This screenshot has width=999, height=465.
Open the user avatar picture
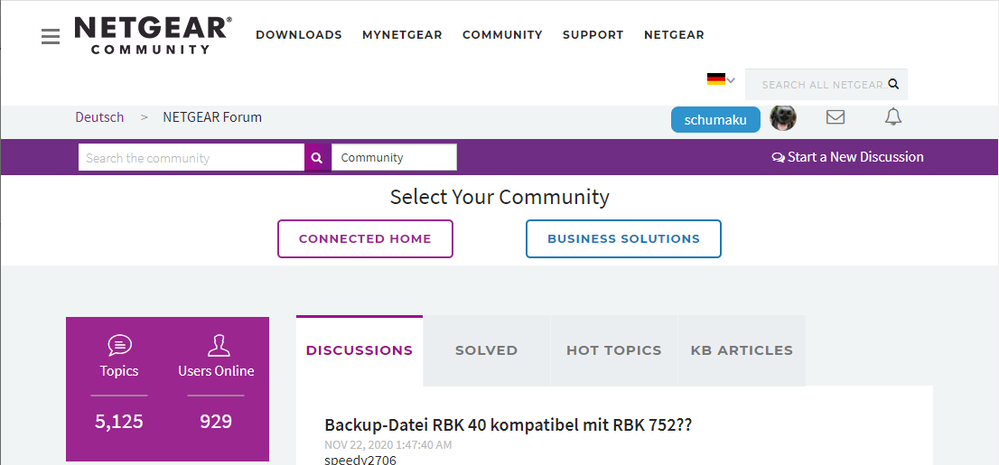(x=783, y=118)
